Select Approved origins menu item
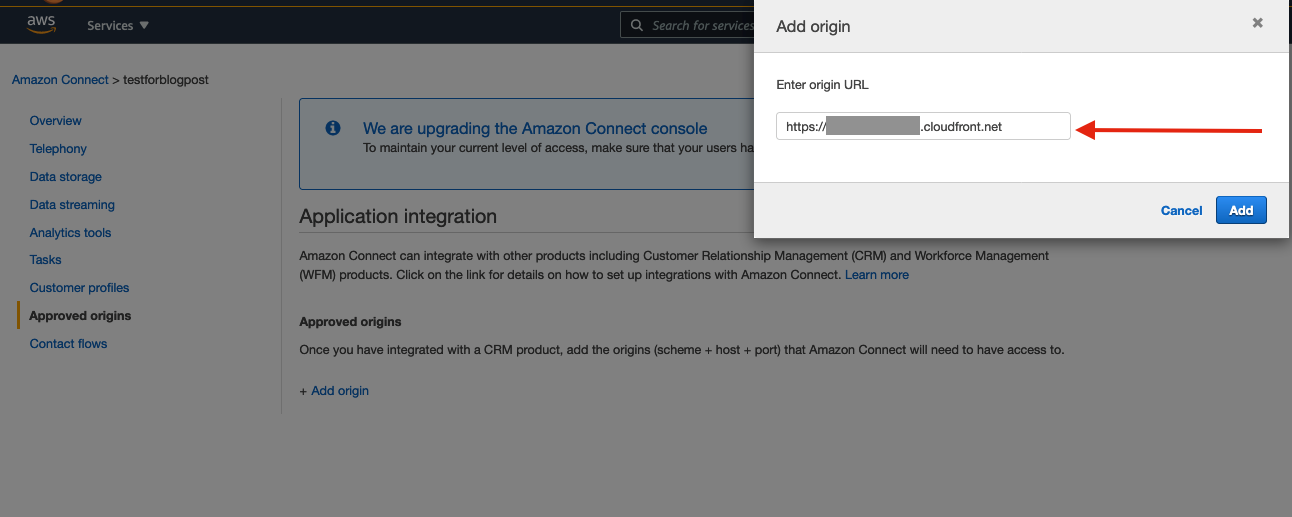 click(x=80, y=316)
